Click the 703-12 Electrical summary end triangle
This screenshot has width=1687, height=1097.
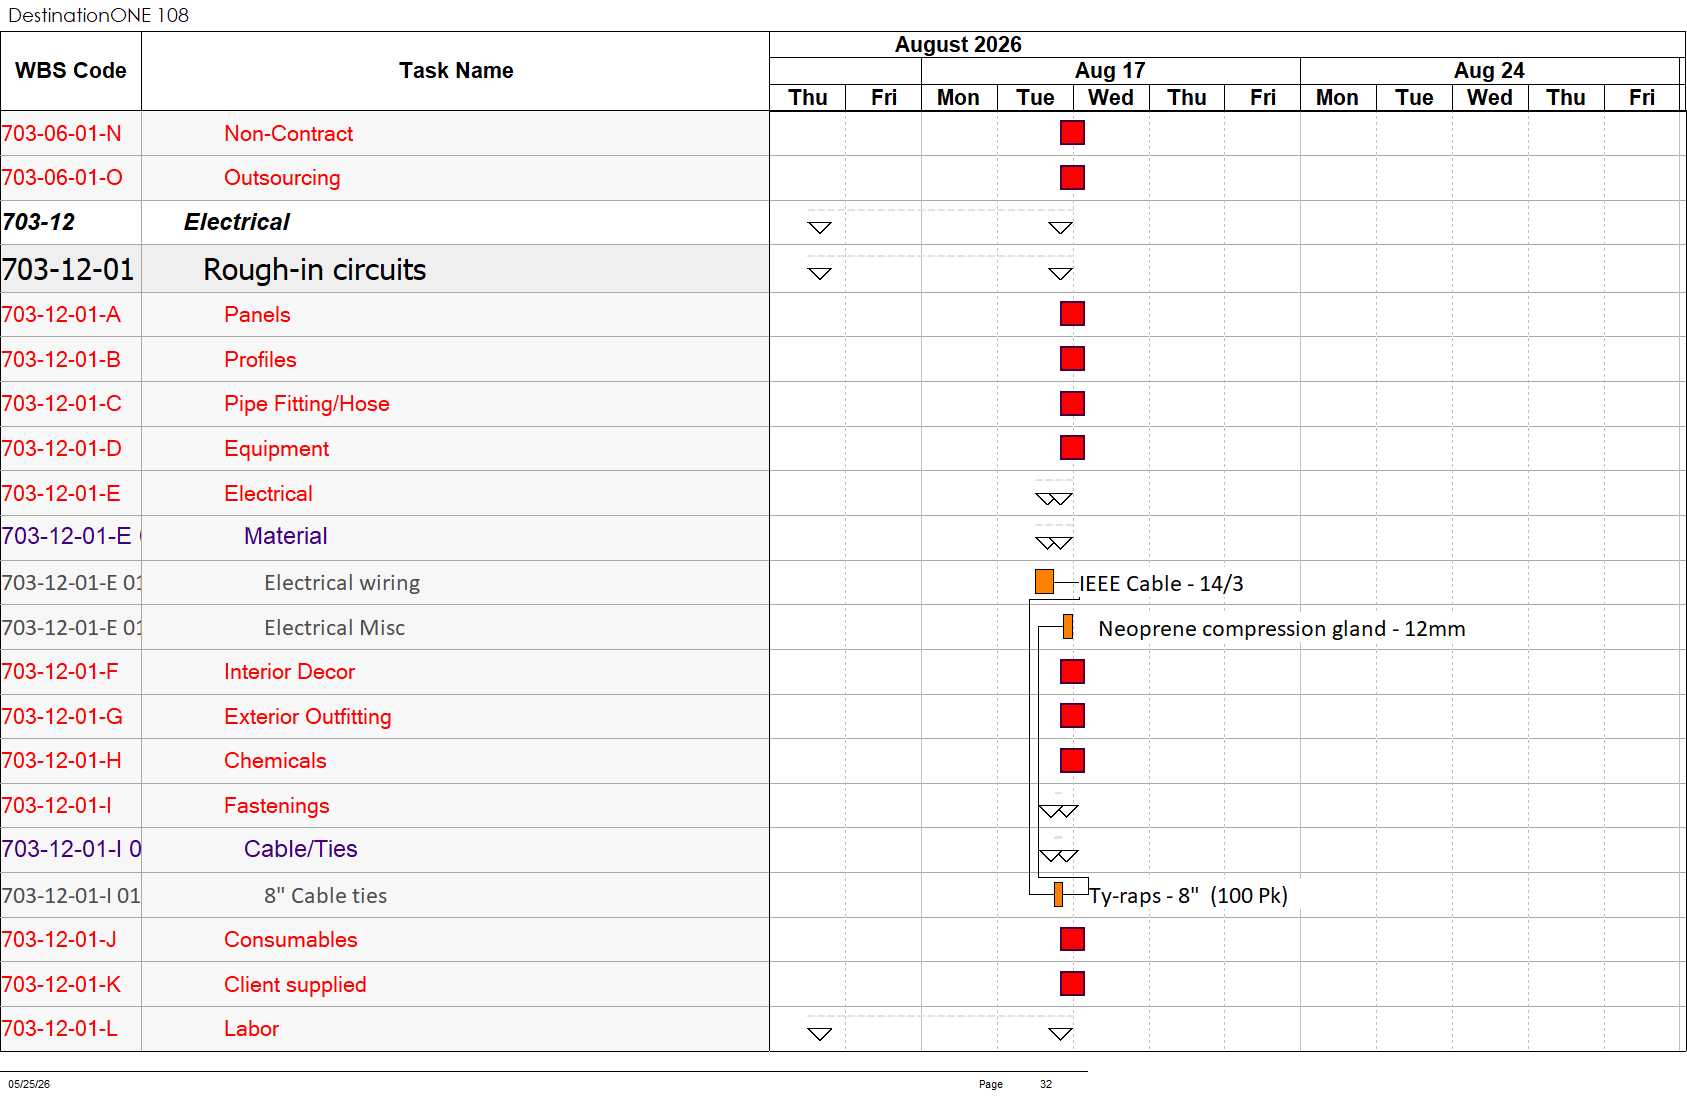tap(1060, 228)
